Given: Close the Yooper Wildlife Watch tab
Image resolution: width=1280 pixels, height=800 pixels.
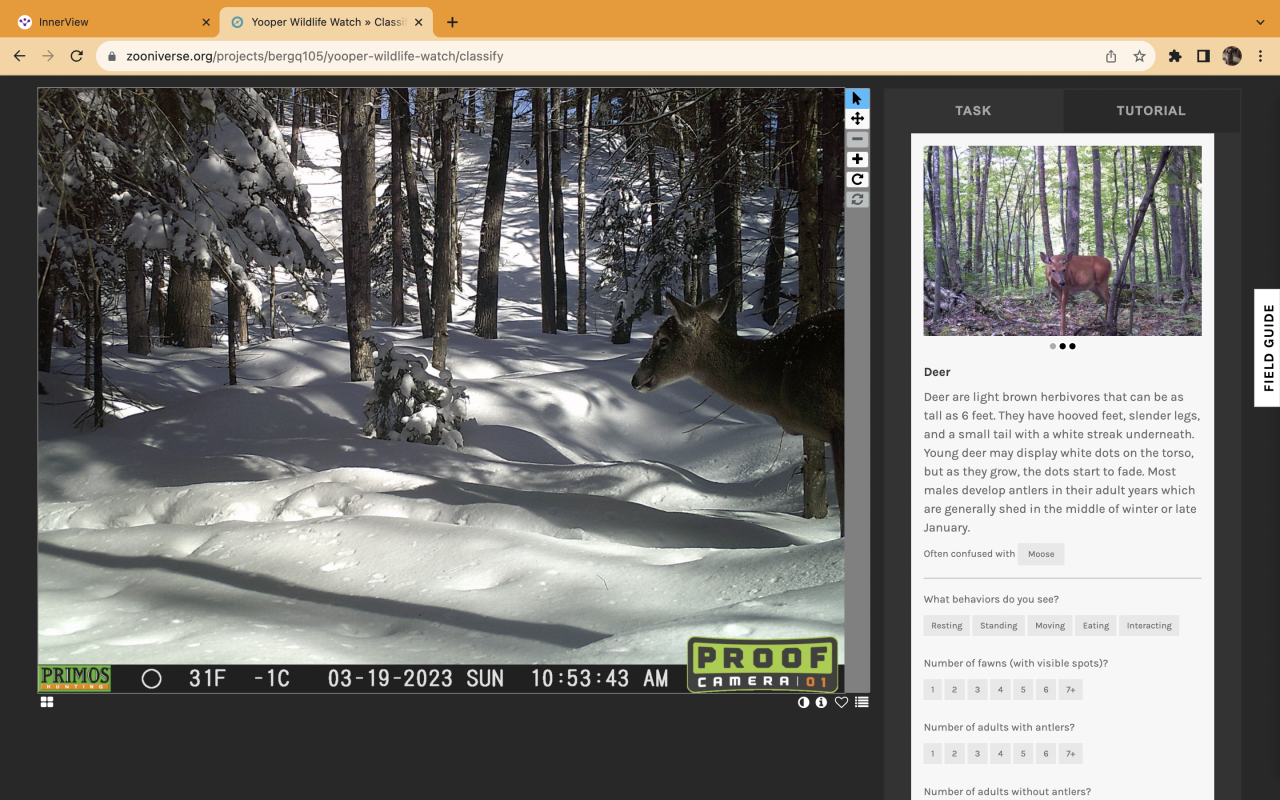Looking at the screenshot, I should pos(419,22).
